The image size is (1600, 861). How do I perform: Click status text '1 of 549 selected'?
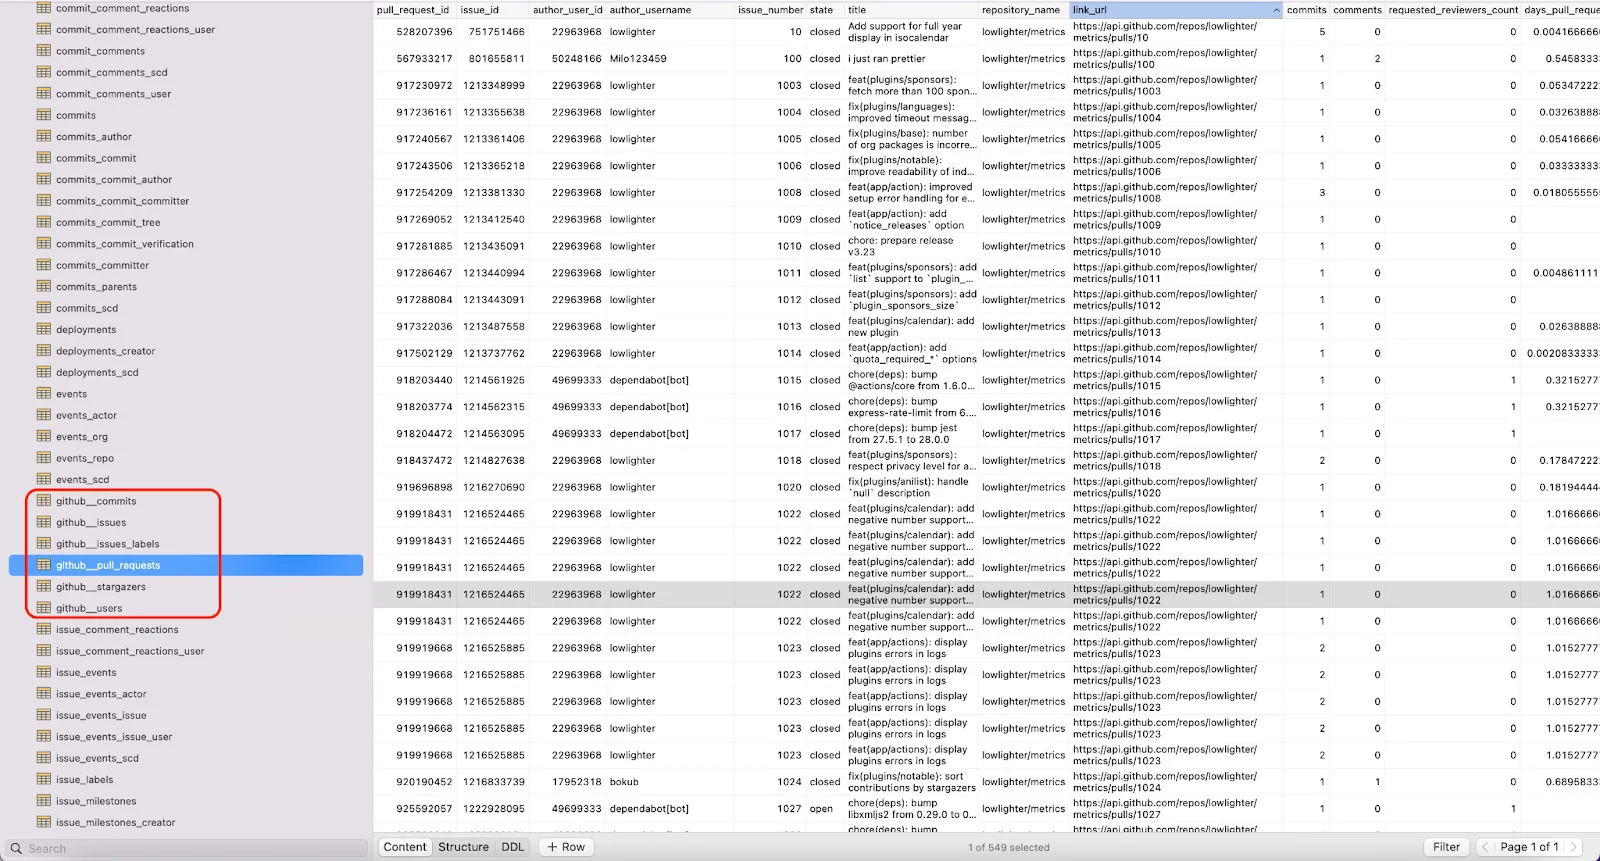(1009, 848)
